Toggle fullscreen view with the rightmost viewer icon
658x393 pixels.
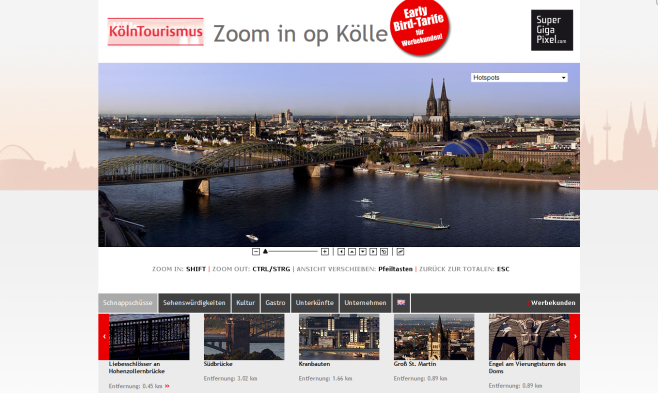pyautogui.click(x=400, y=252)
